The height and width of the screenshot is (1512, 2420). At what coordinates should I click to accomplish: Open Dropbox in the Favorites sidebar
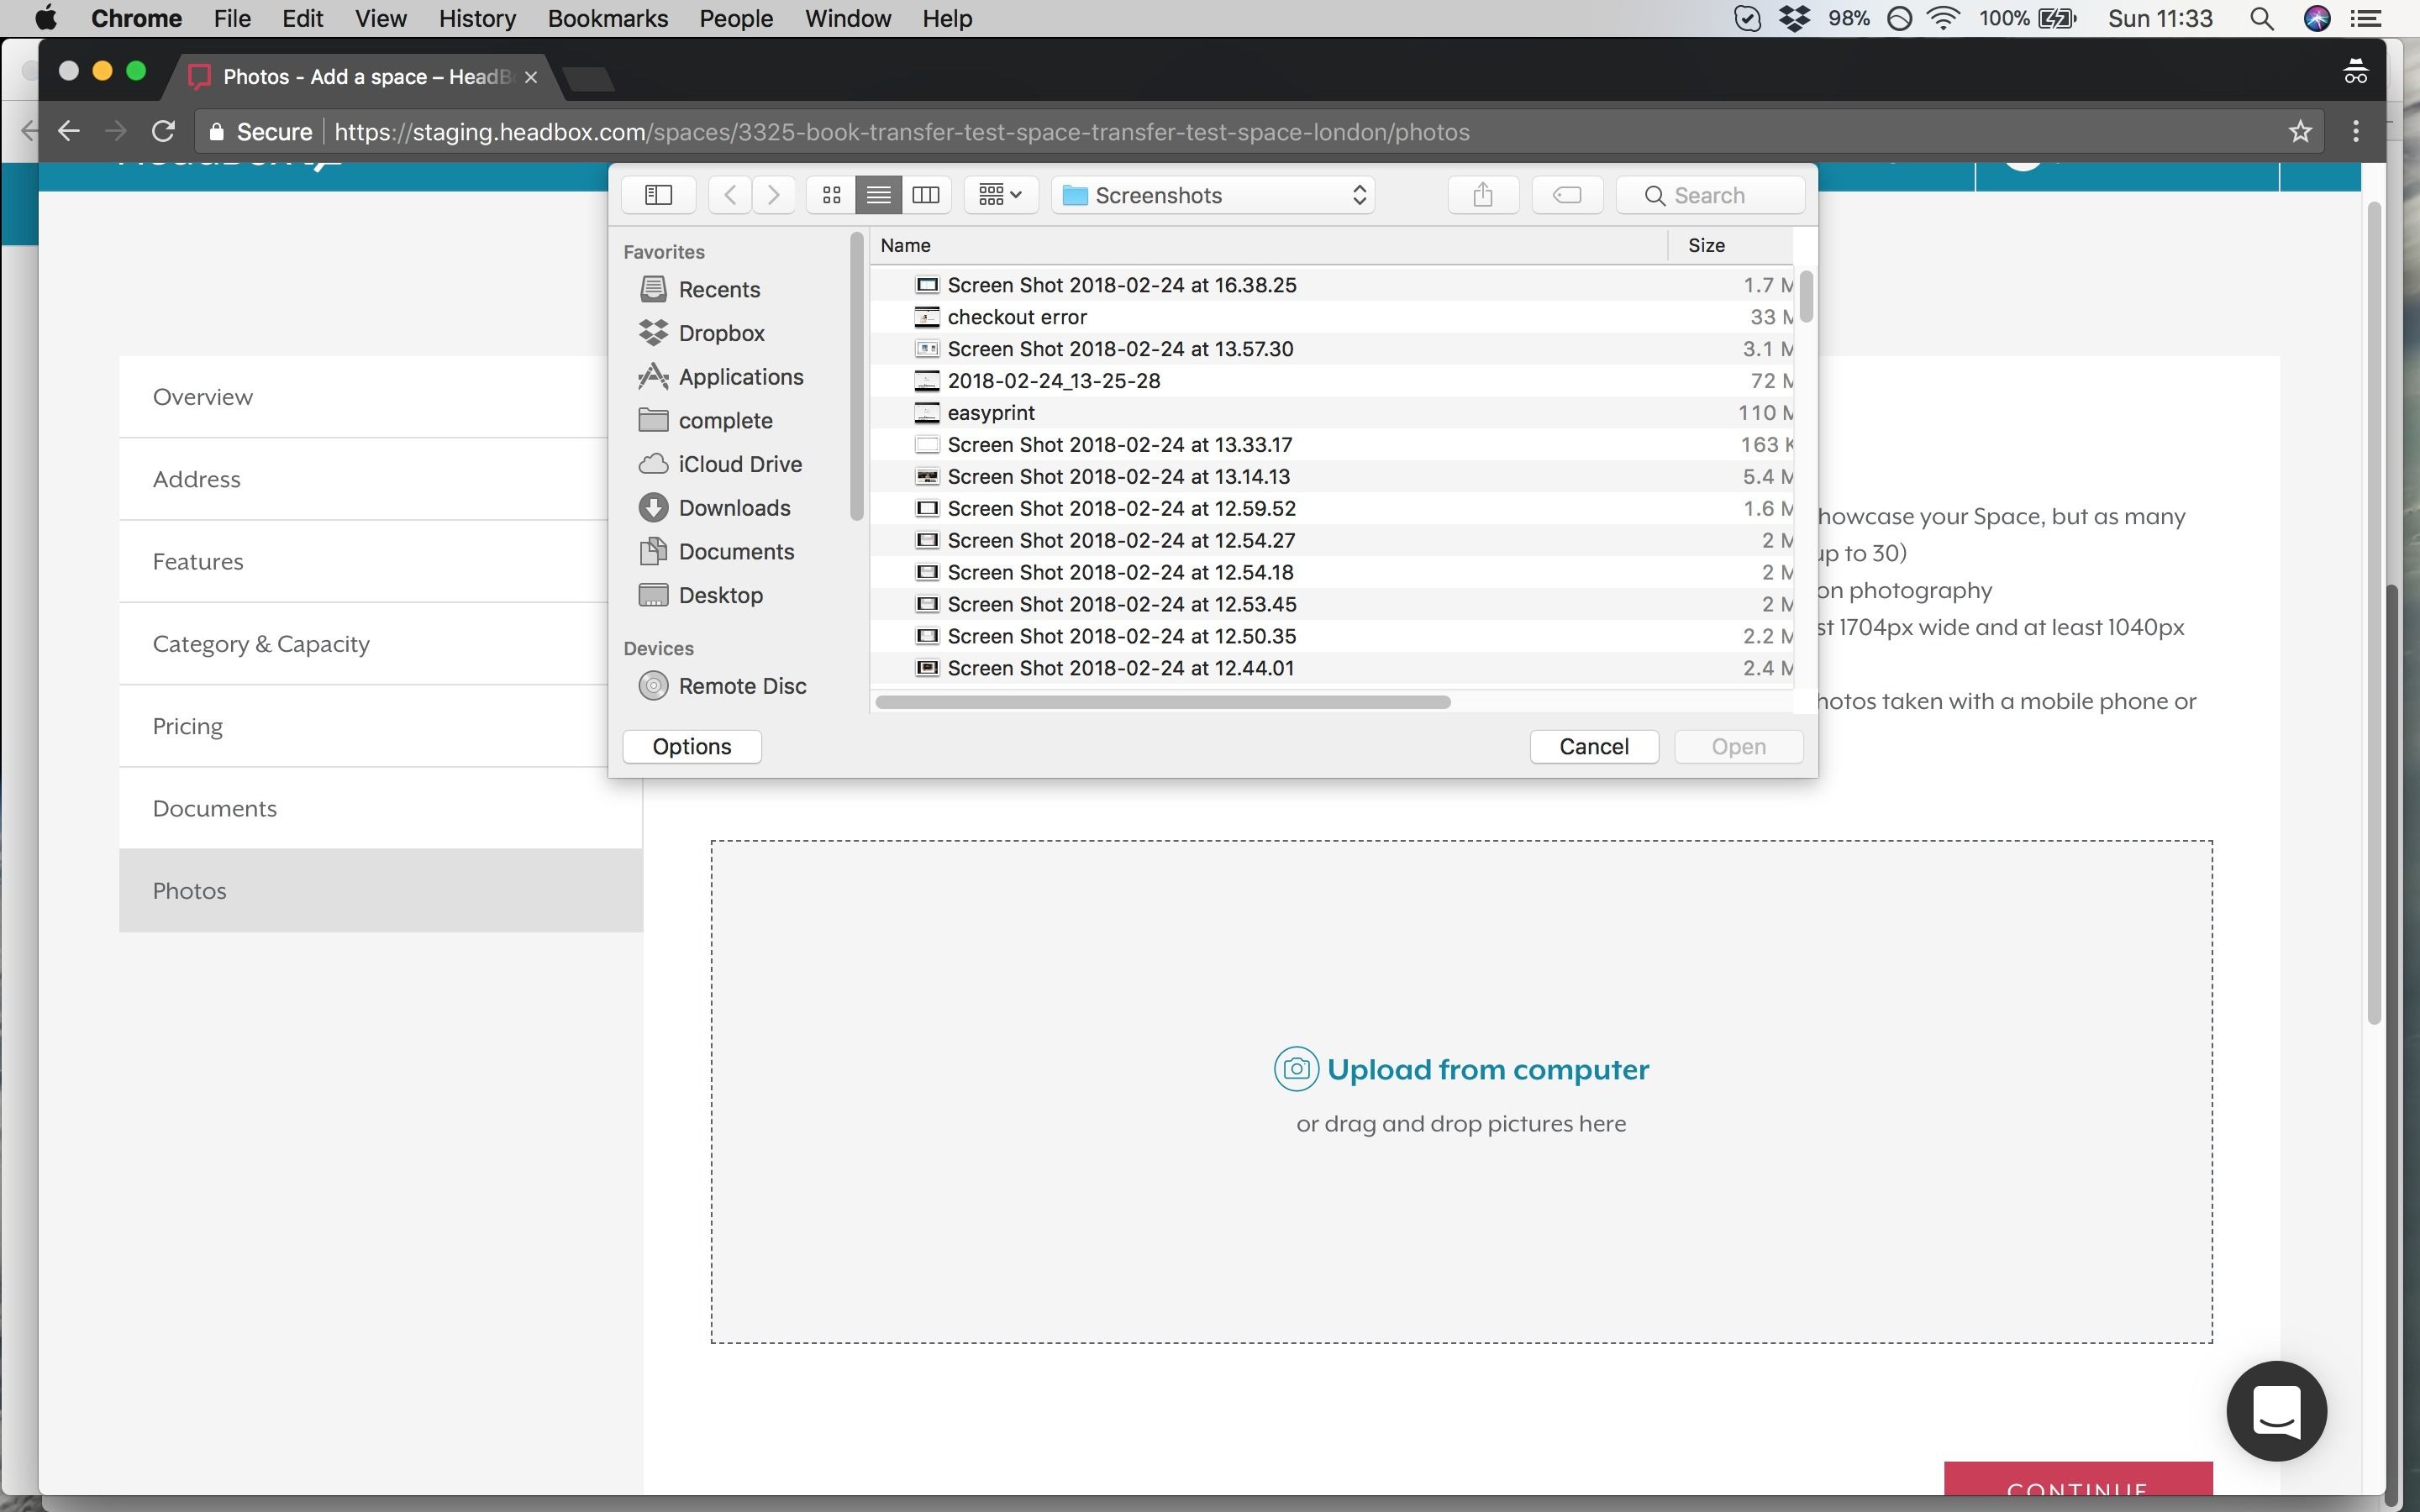pyautogui.click(x=720, y=333)
